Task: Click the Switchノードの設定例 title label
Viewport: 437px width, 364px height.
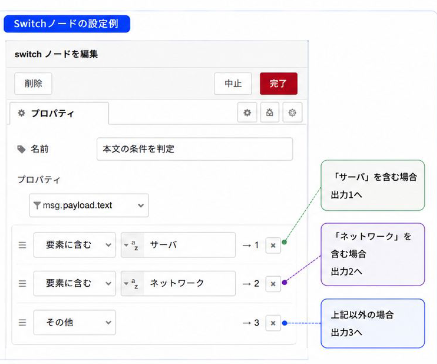Action: click(x=67, y=24)
